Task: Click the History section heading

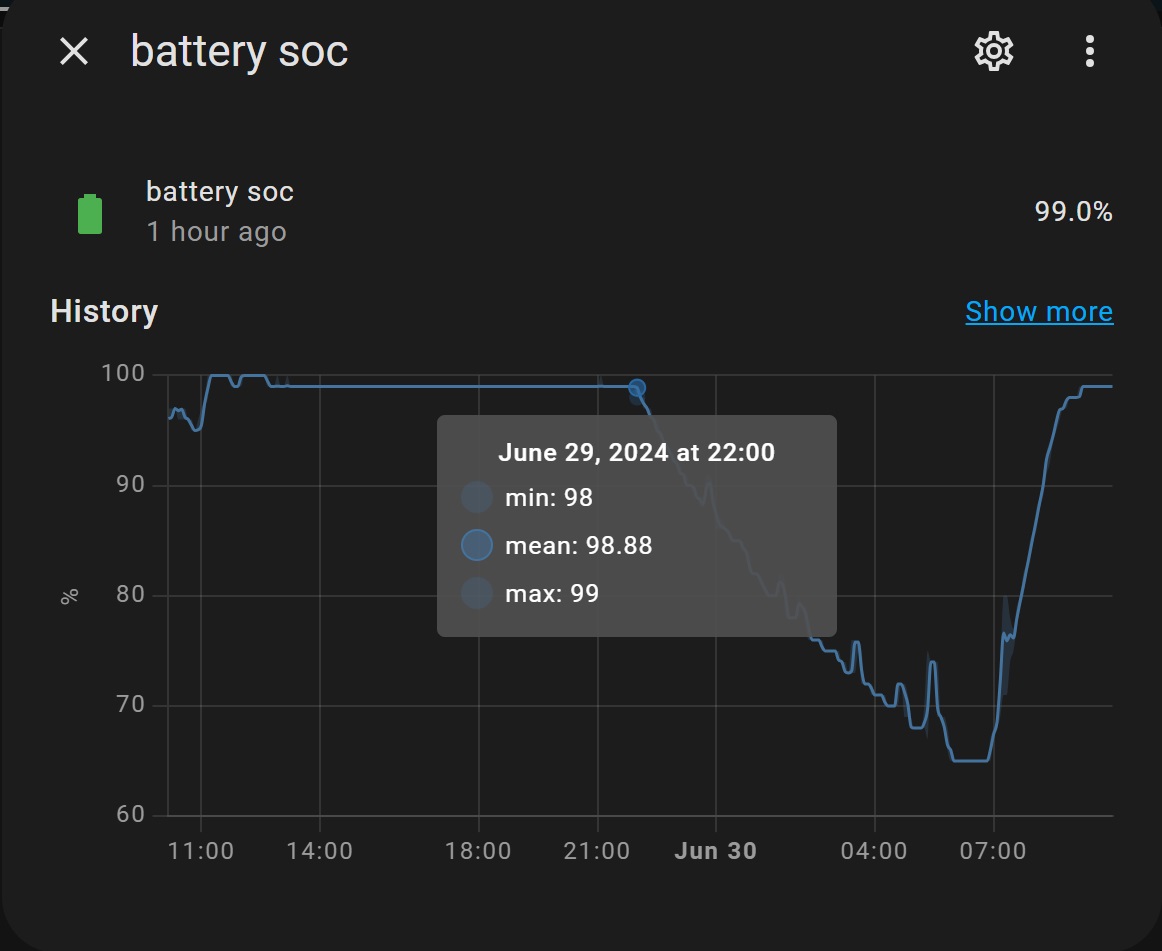Action: click(x=104, y=311)
